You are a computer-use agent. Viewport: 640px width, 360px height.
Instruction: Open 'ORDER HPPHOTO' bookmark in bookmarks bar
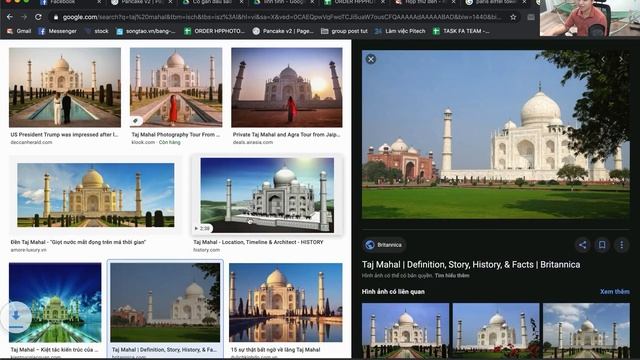point(214,31)
